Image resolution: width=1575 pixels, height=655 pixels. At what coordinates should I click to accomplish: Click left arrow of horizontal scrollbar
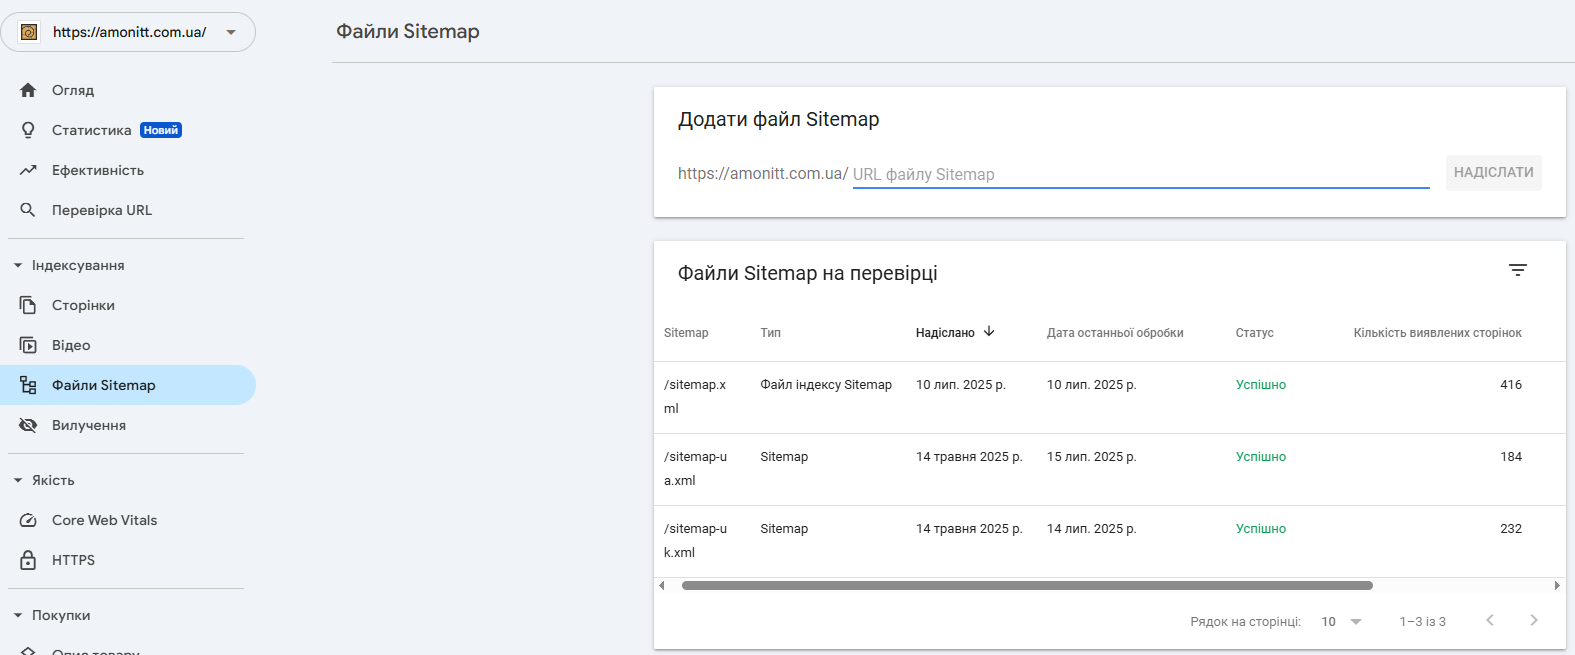(662, 586)
